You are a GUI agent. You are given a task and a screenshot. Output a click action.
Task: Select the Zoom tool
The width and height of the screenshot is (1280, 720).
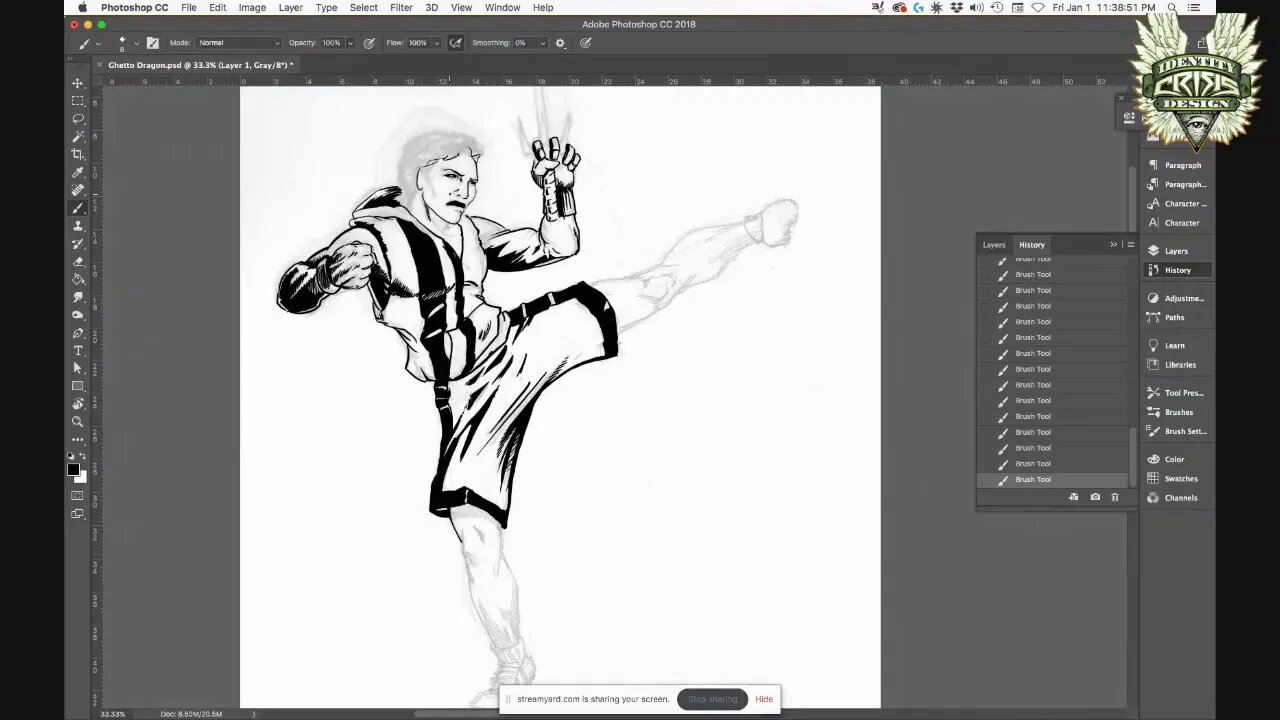point(78,422)
